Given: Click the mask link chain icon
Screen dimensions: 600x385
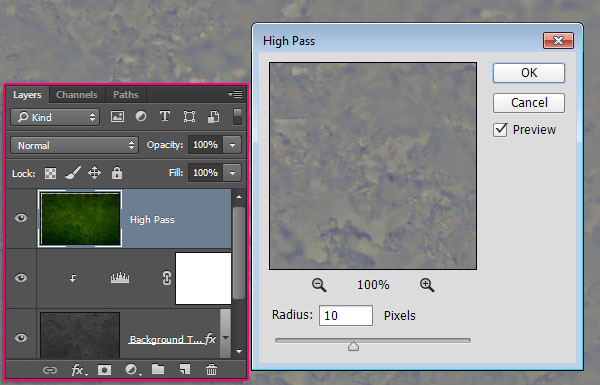Looking at the screenshot, I should coord(166,278).
